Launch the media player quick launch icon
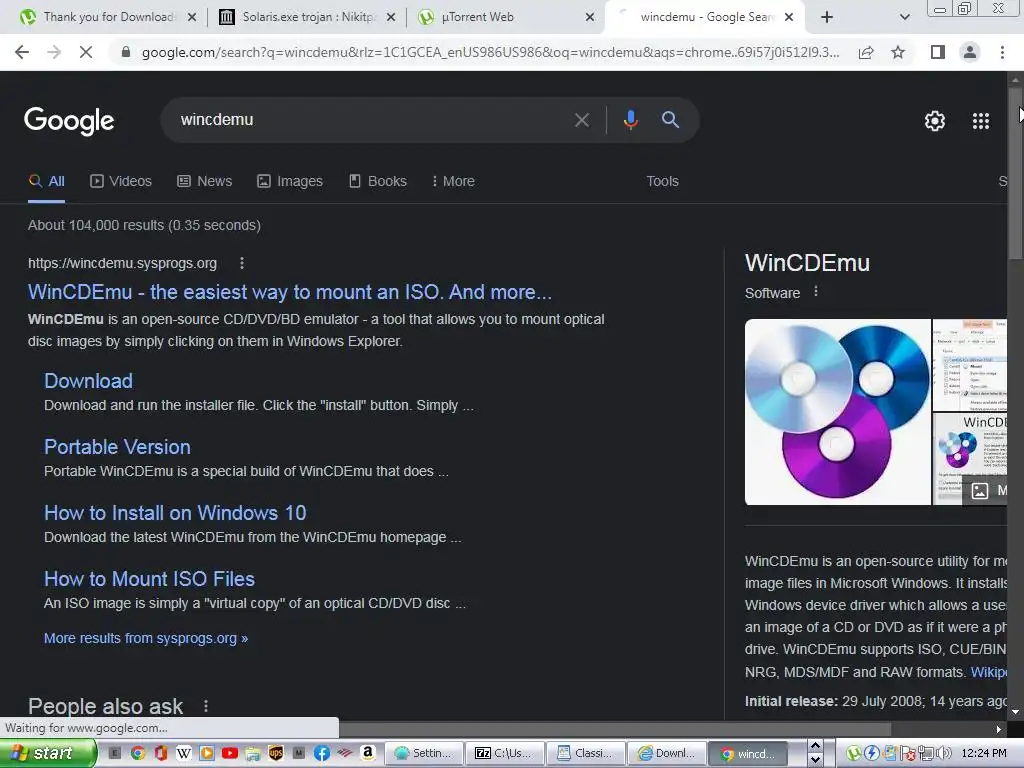This screenshot has width=1024, height=768. (206, 753)
